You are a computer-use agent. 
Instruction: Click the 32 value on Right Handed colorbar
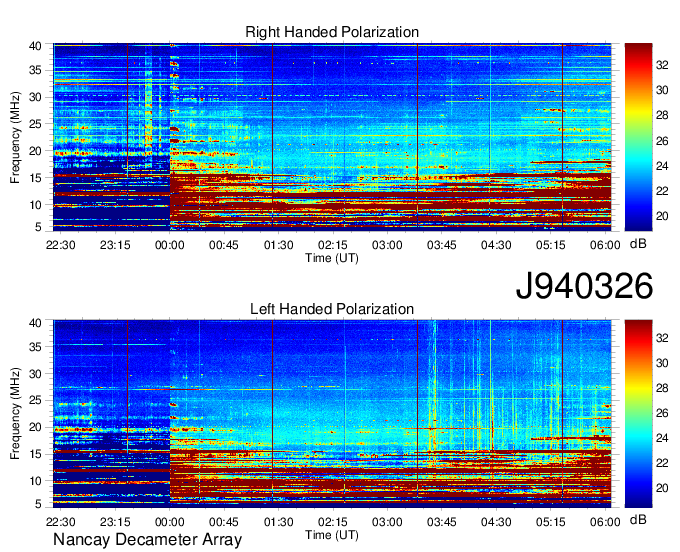[662, 65]
